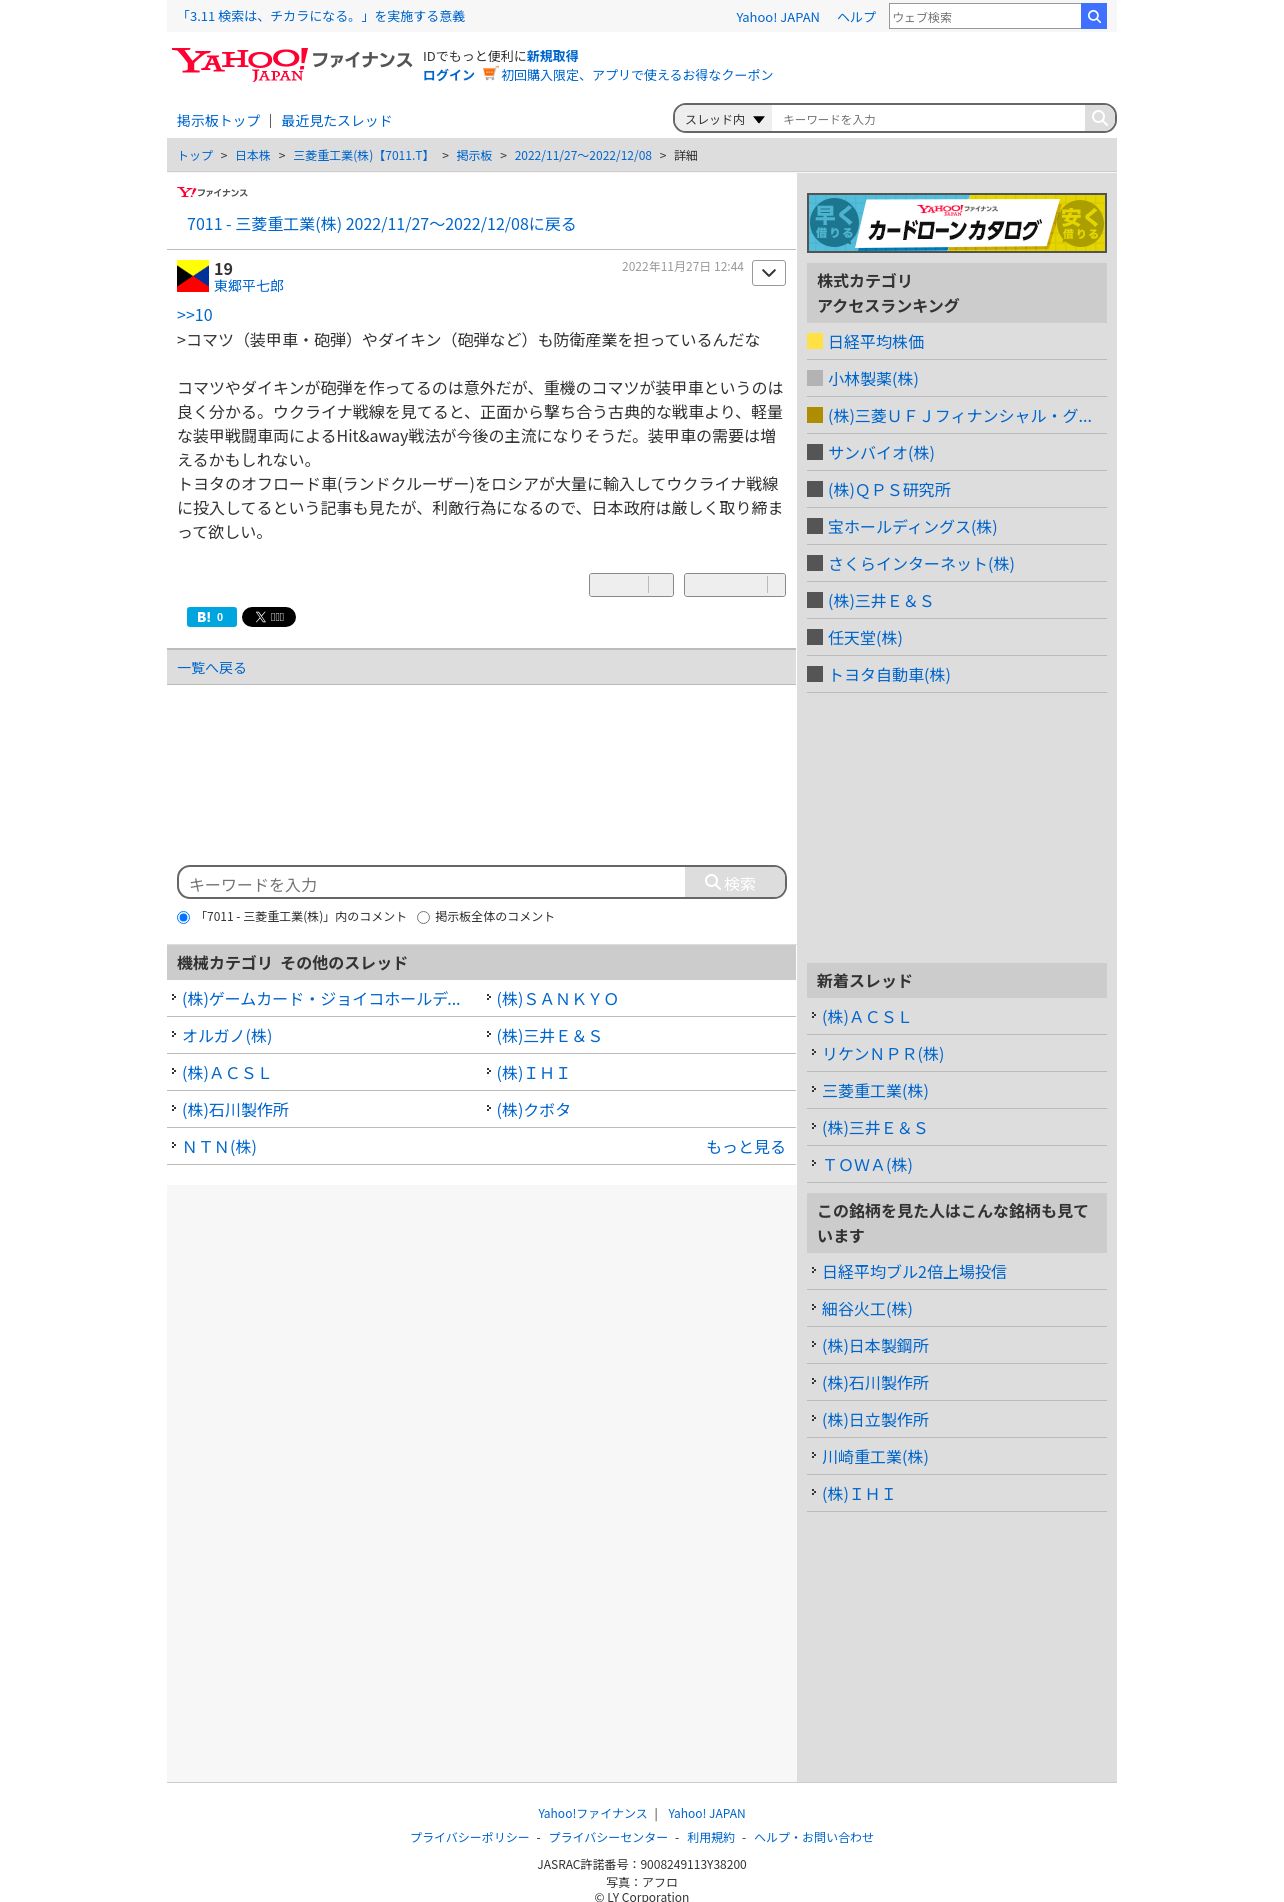Click username 東郷平七郎
This screenshot has height=1902, width=1284.
pos(248,286)
